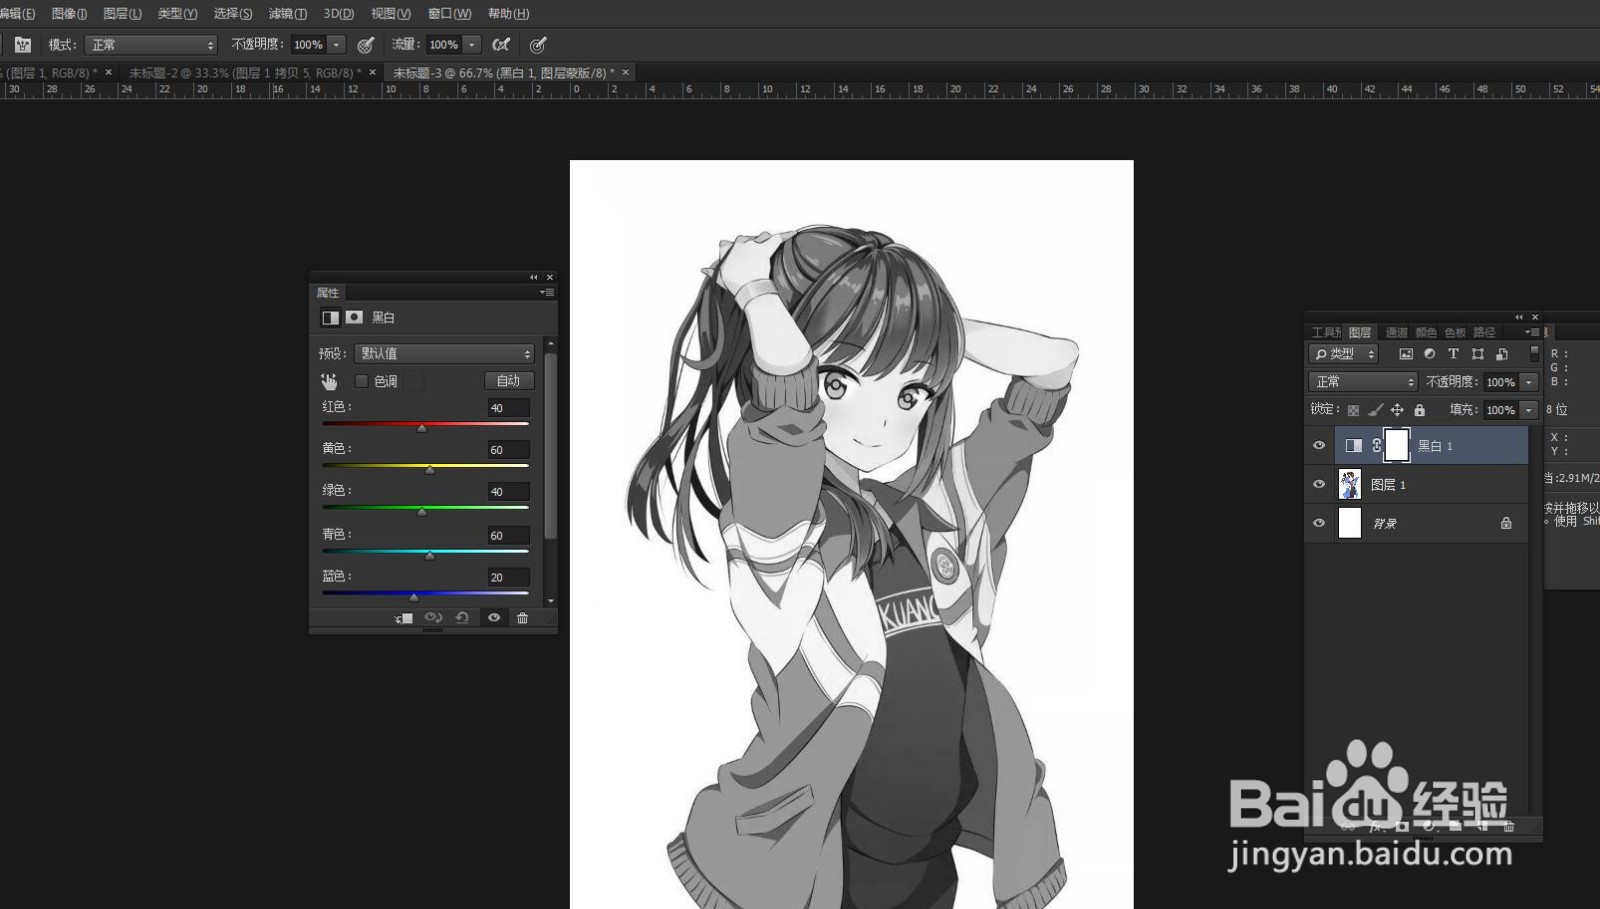Filter layers by shape icon
This screenshot has height=909, width=1600.
pyautogui.click(x=1477, y=354)
